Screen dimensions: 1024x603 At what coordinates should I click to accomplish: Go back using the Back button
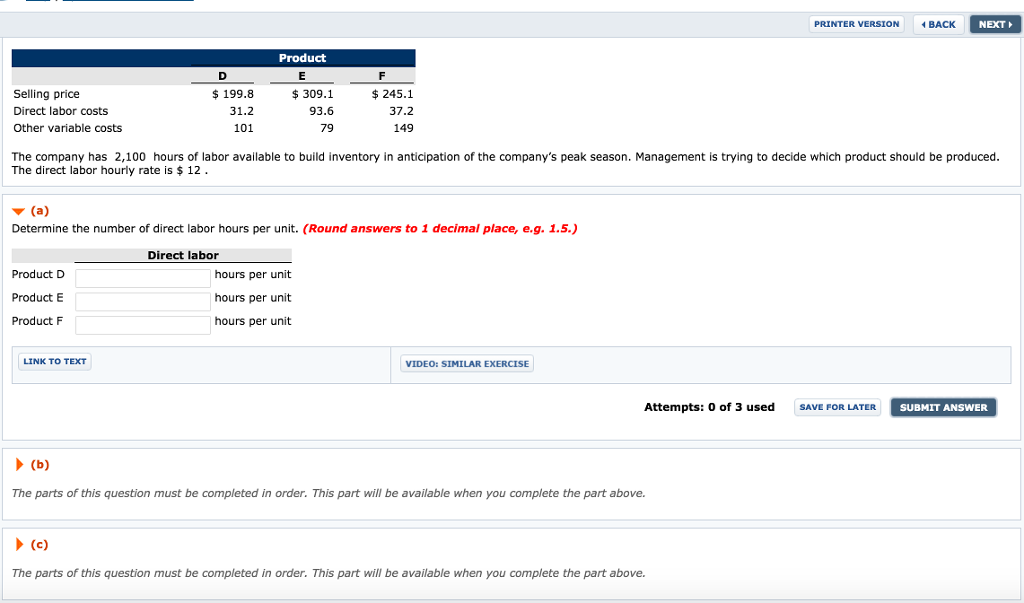938,24
